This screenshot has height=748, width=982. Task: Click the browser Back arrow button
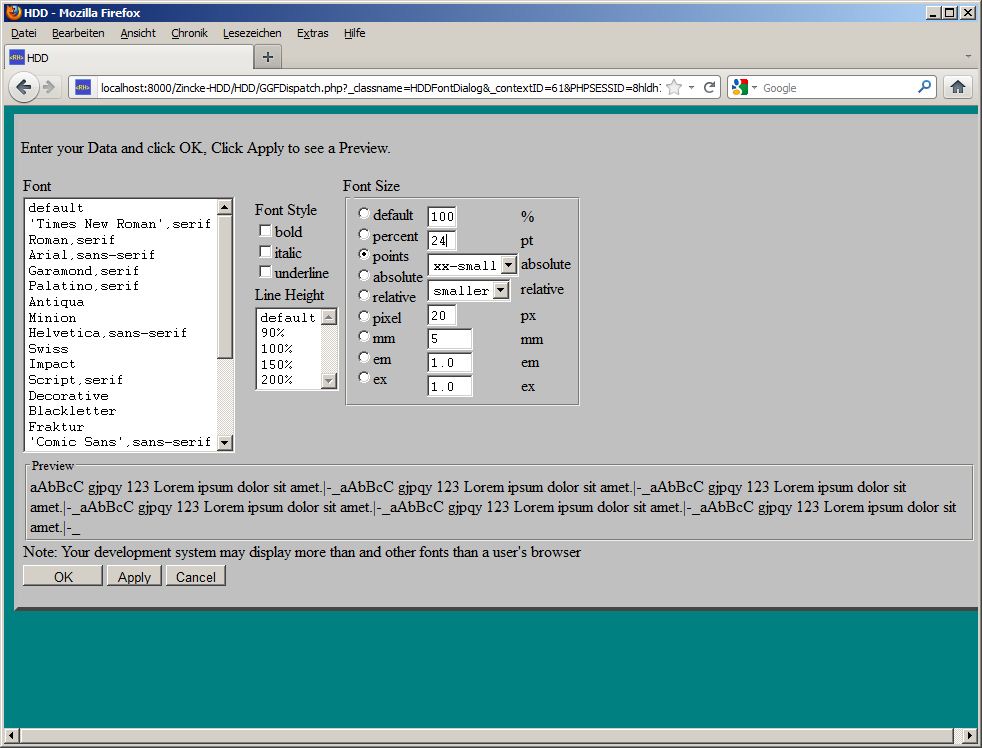tap(23, 87)
